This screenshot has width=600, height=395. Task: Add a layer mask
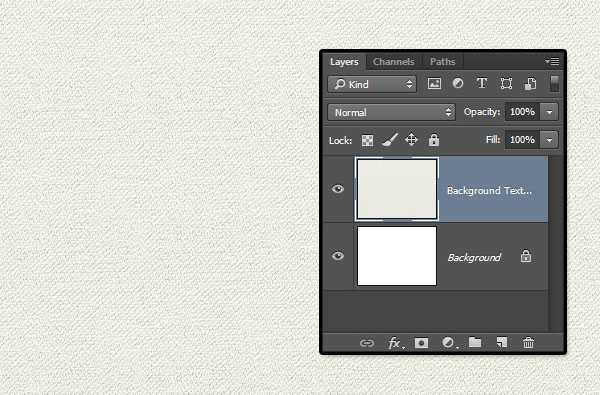(x=421, y=343)
